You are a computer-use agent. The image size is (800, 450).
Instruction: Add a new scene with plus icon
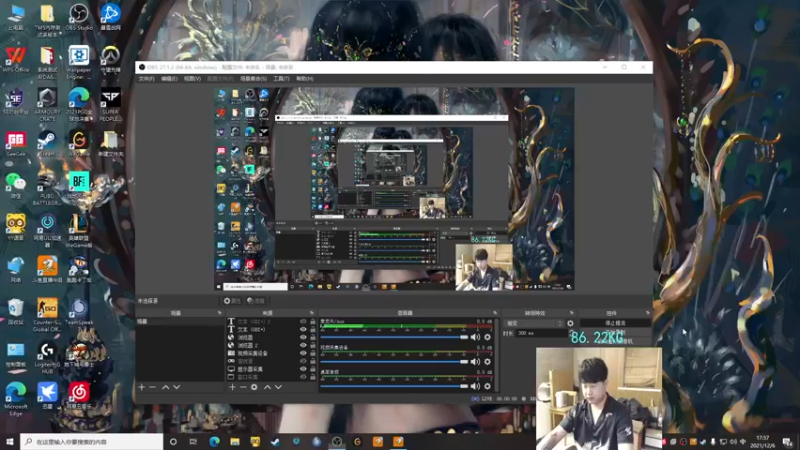click(142, 387)
